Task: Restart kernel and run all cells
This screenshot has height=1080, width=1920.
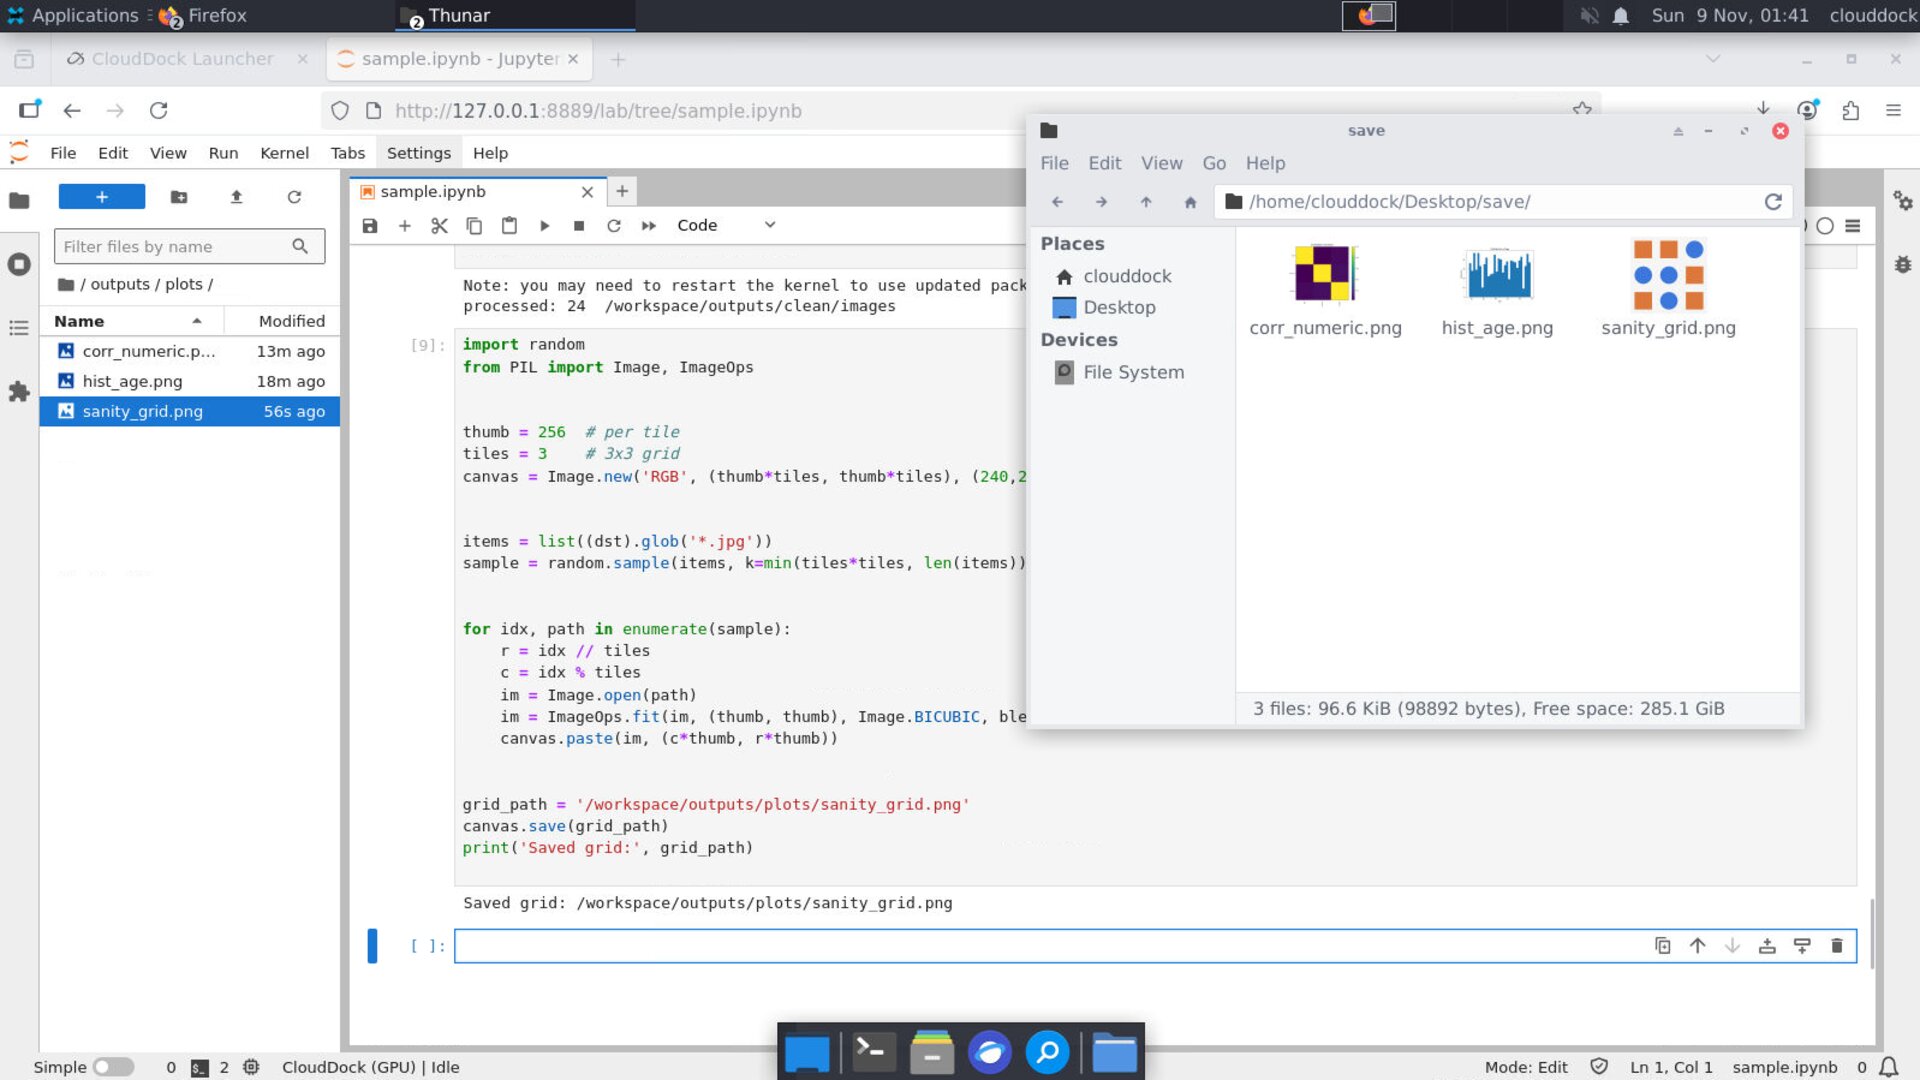Action: tap(648, 226)
